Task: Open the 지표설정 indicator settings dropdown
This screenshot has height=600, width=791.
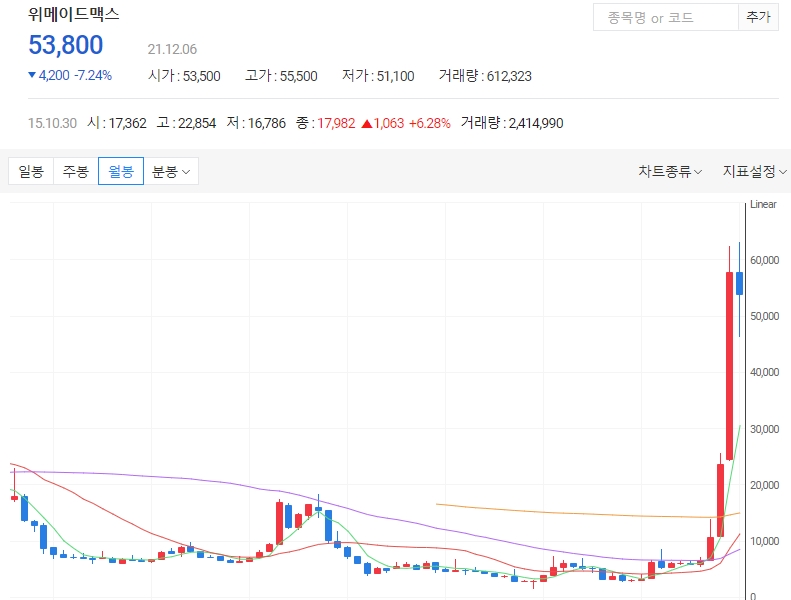Action: pos(755,172)
